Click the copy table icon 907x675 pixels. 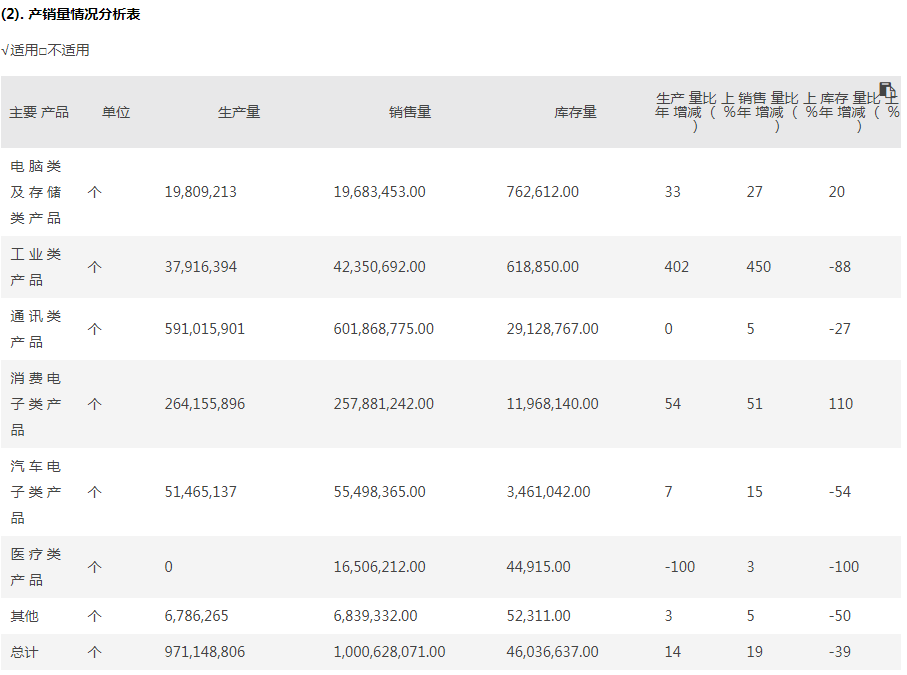tap(886, 90)
